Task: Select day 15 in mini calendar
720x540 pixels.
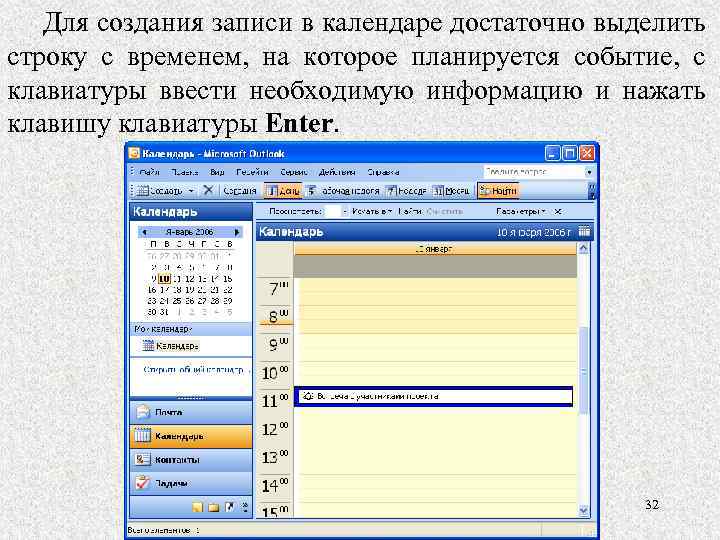Action: tap(227, 279)
